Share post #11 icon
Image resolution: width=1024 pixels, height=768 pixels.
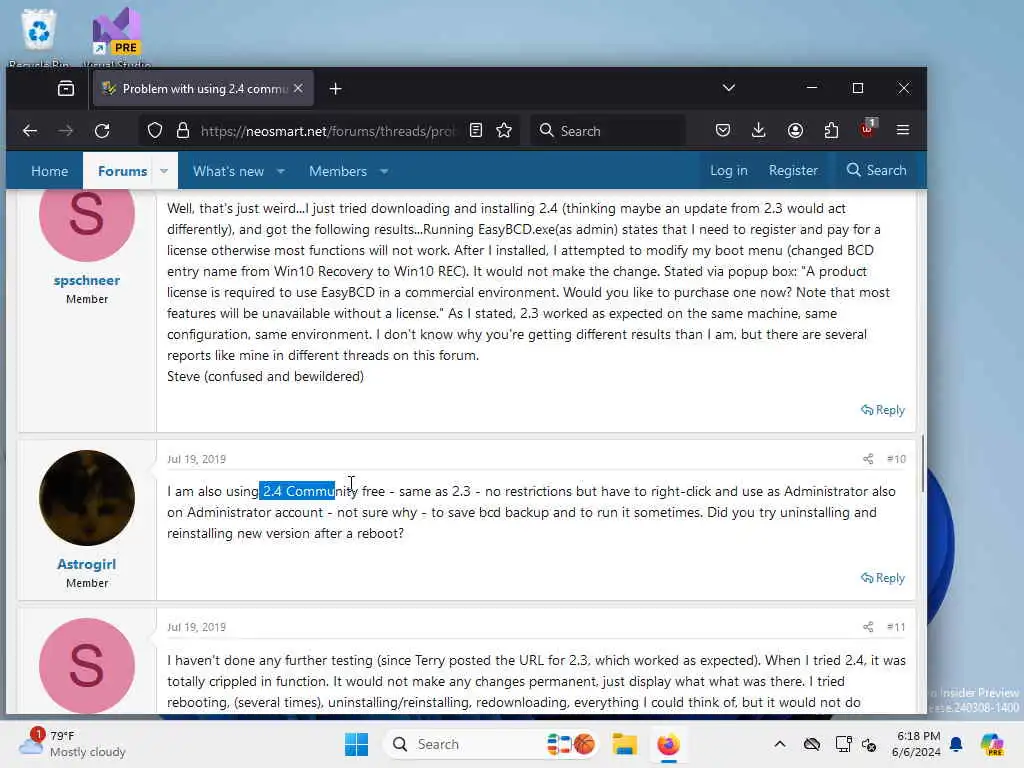click(x=868, y=627)
